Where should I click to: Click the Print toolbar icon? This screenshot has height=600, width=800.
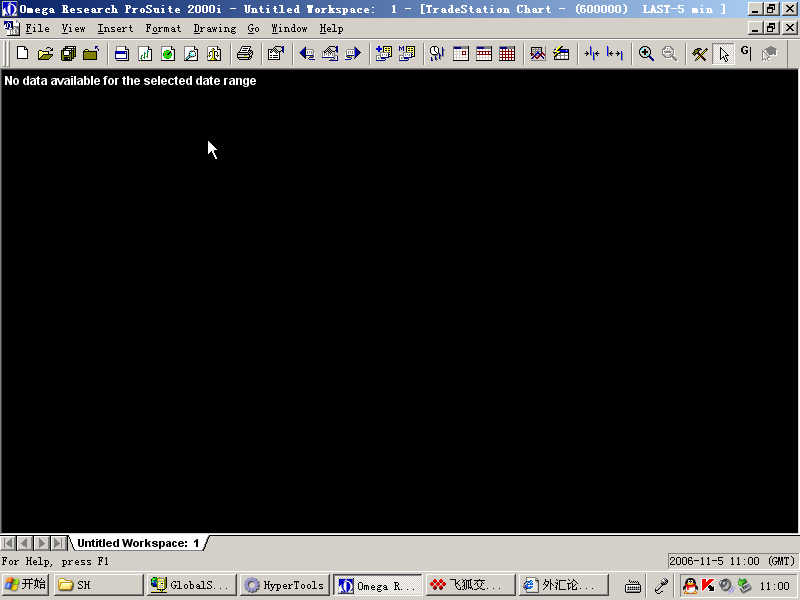244,54
